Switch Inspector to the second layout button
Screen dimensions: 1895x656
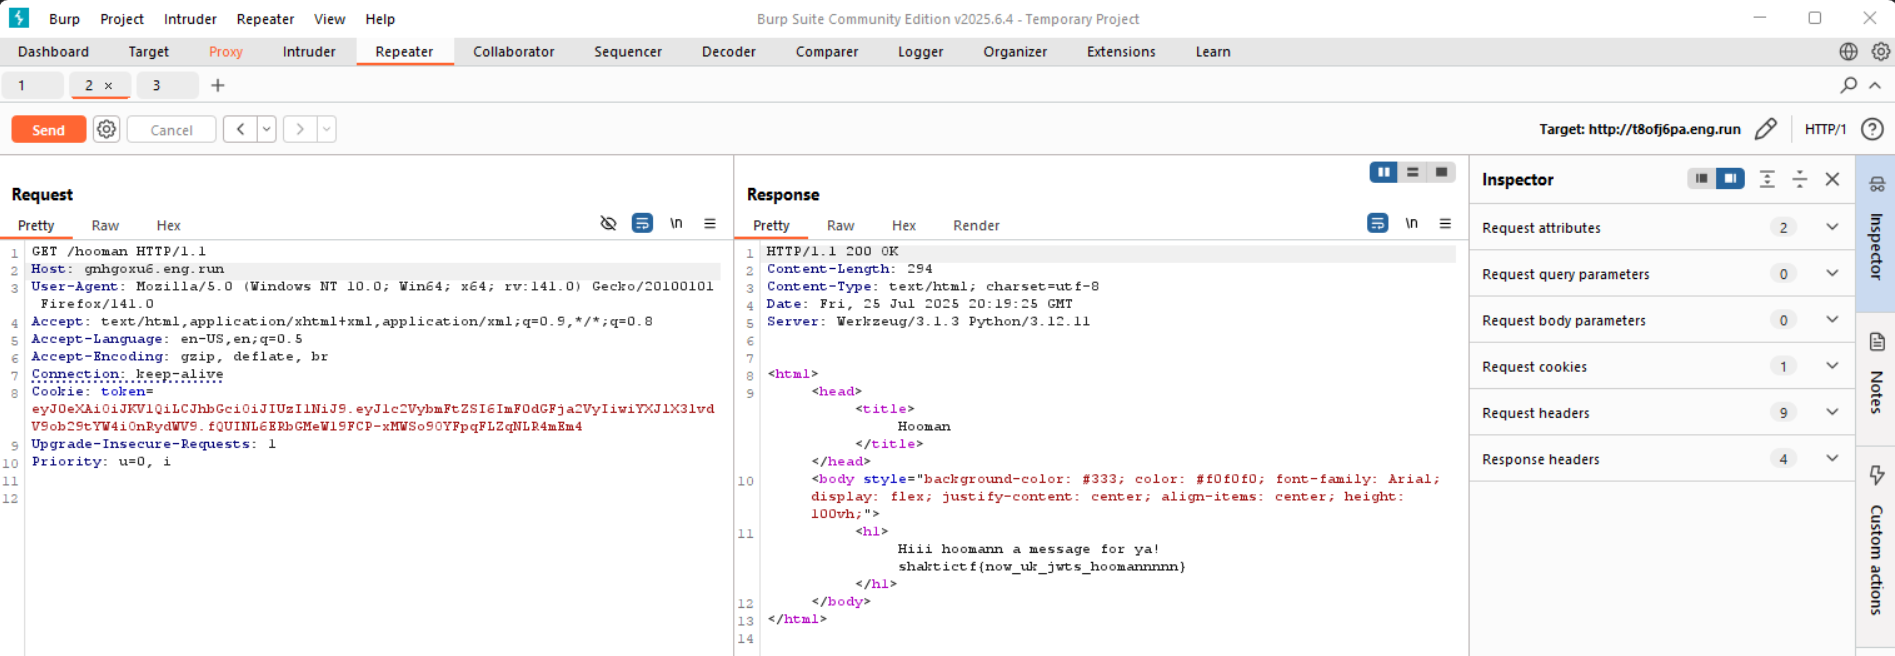1730,179
